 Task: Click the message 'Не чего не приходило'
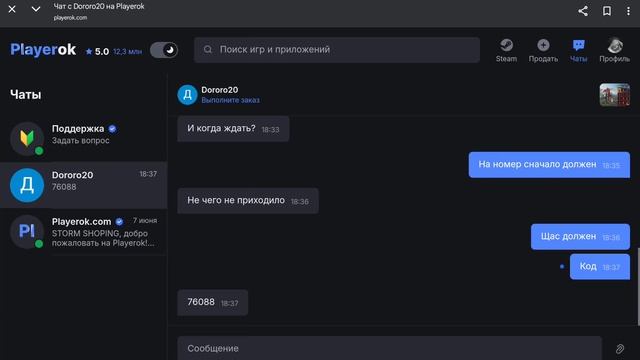tap(248, 201)
